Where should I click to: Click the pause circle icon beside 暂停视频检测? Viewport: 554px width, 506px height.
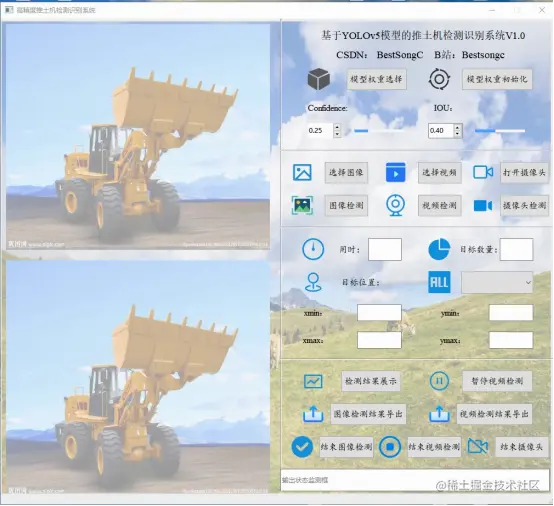point(439,381)
